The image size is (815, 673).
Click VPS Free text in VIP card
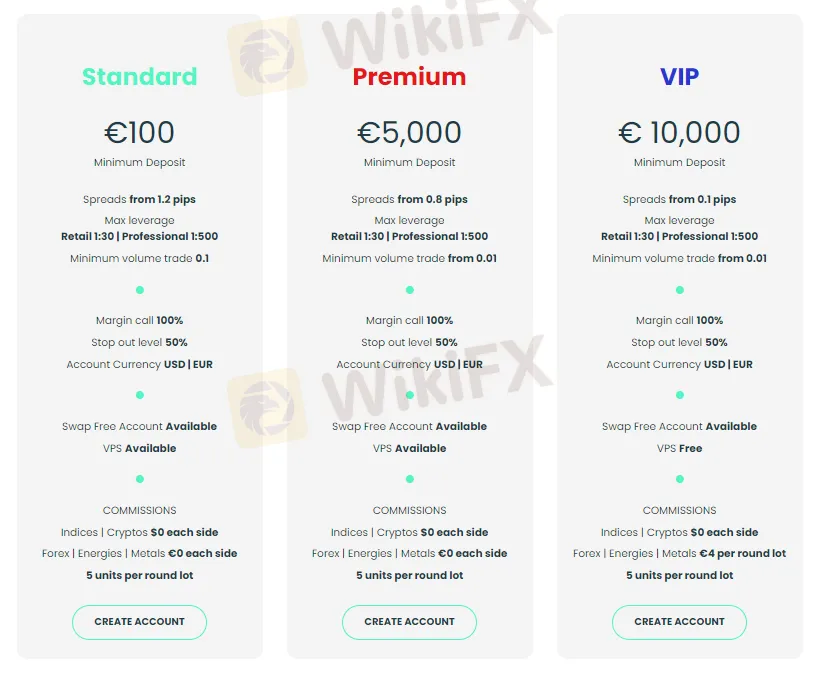679,448
